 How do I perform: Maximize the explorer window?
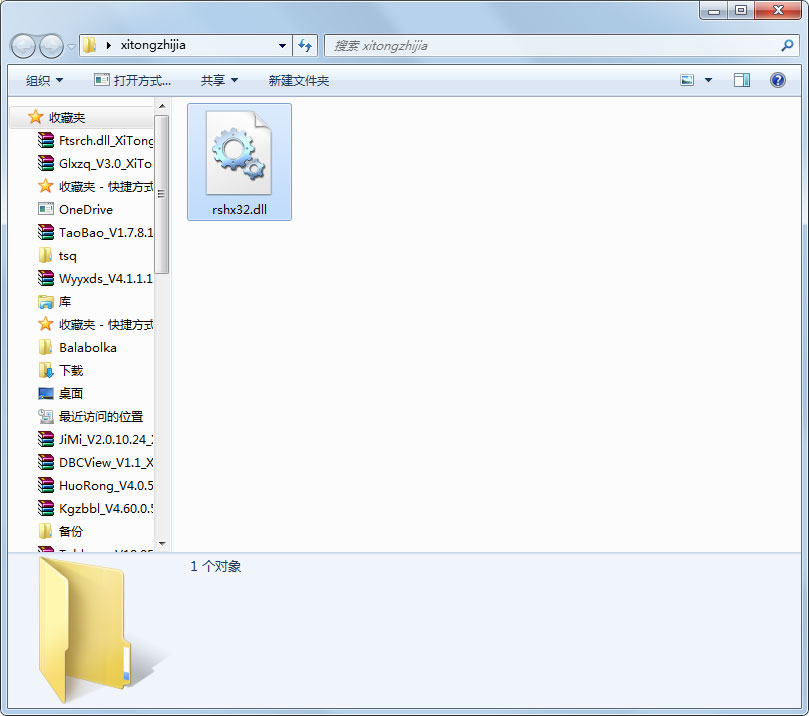741,11
